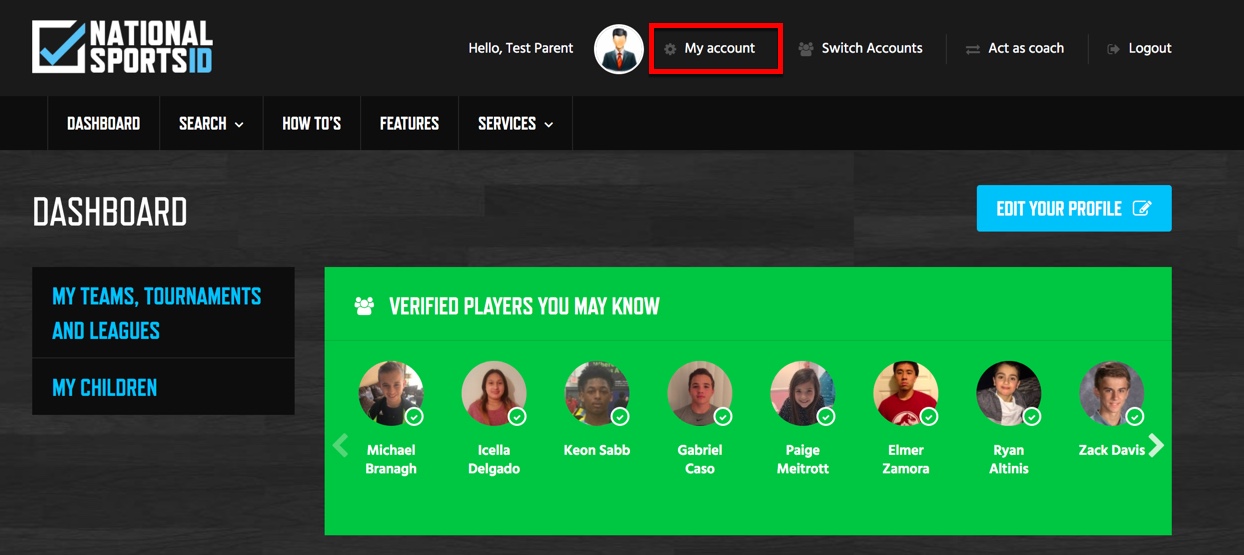Select My Teams, Tournaments and Leagues
The image size is (1244, 555).
(x=163, y=313)
